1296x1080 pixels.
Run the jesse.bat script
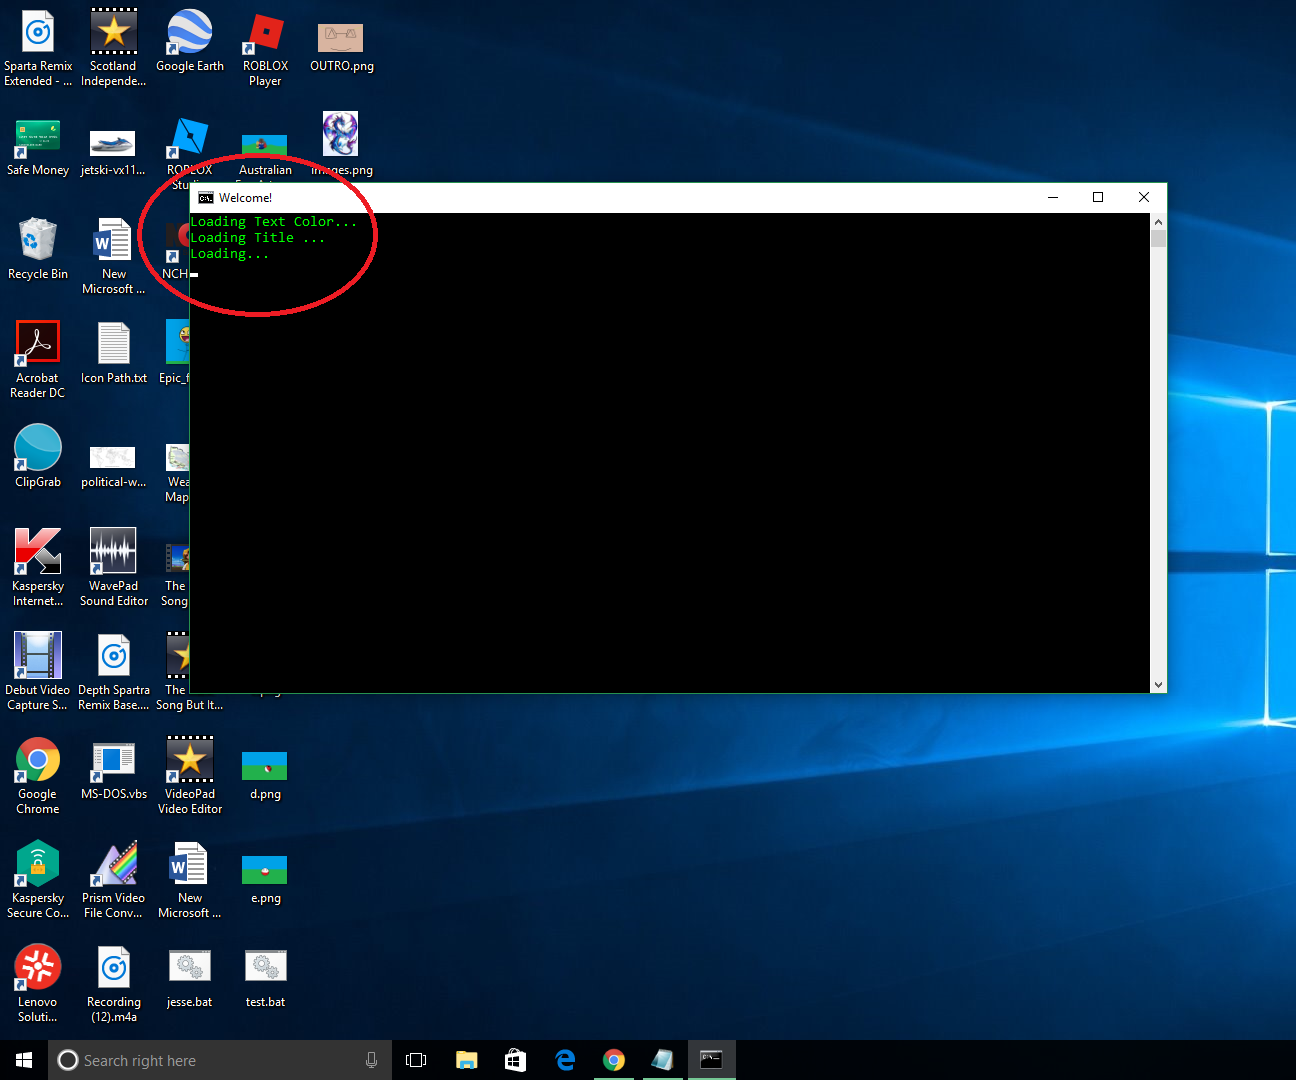coord(189,967)
